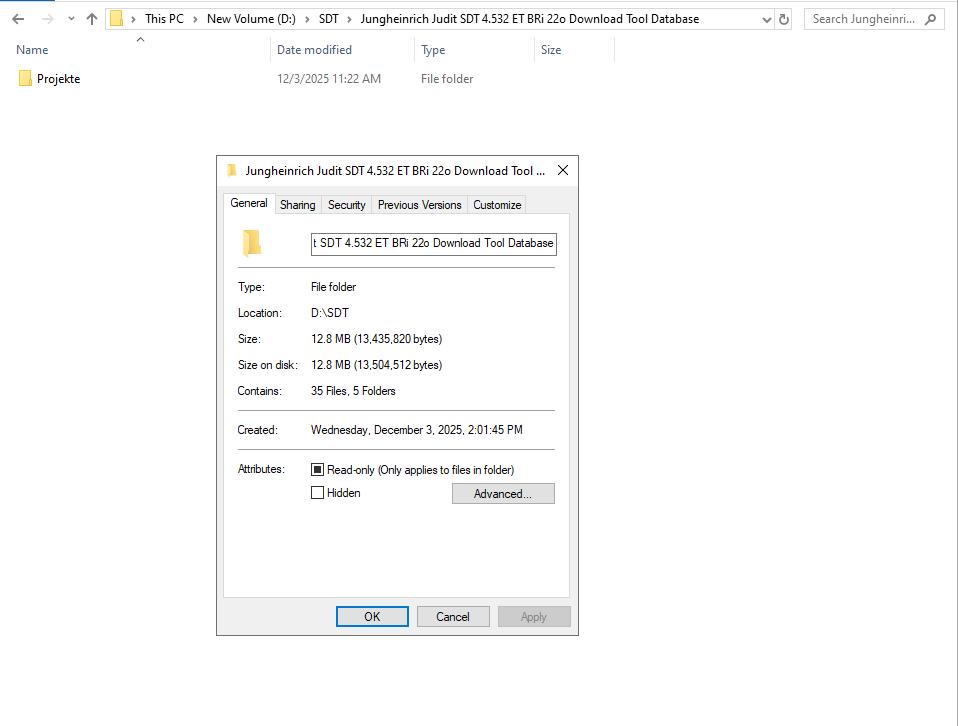Sort by the Size column header
This screenshot has height=726, width=958.
point(550,50)
